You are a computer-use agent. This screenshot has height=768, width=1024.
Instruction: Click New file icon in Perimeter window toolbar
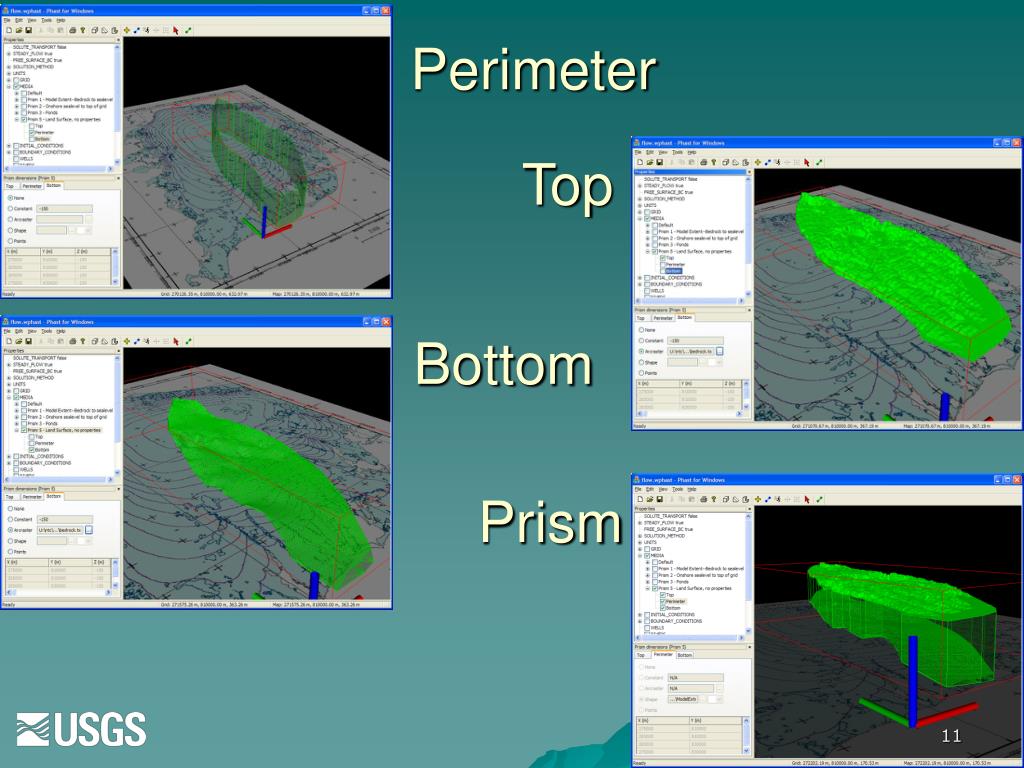[x=9, y=30]
